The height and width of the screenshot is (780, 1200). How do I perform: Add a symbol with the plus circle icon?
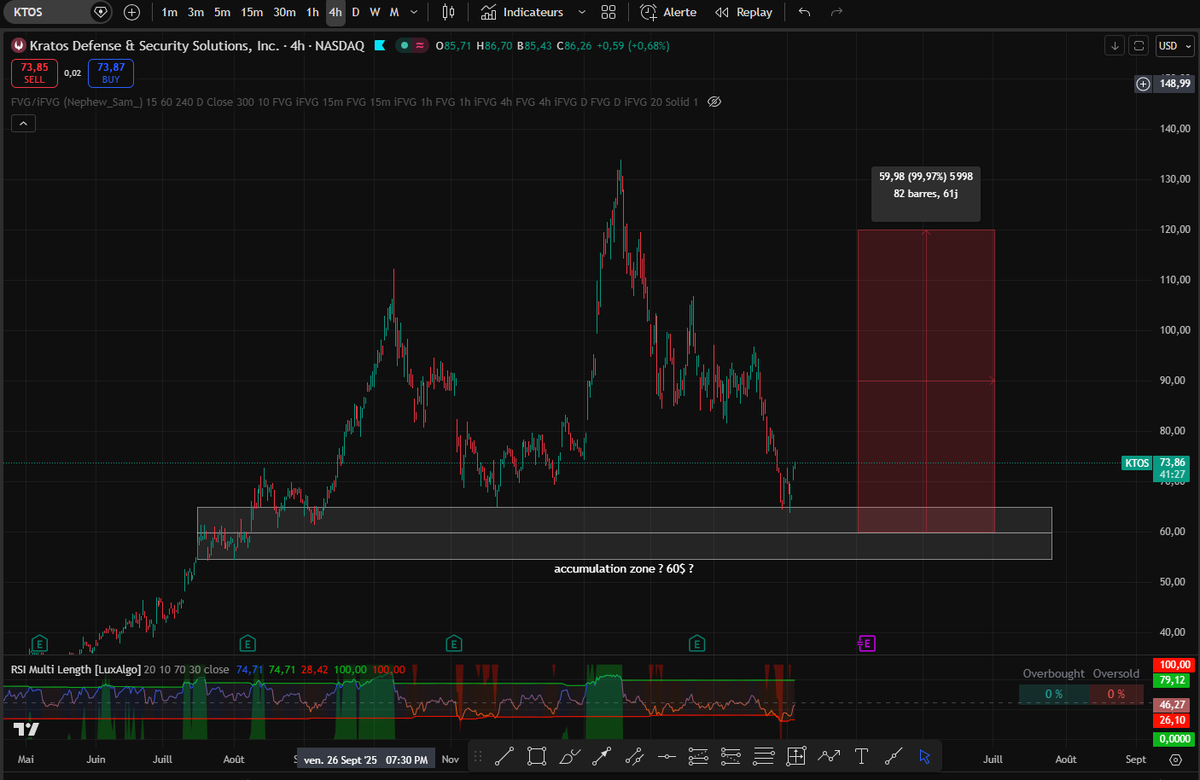132,12
